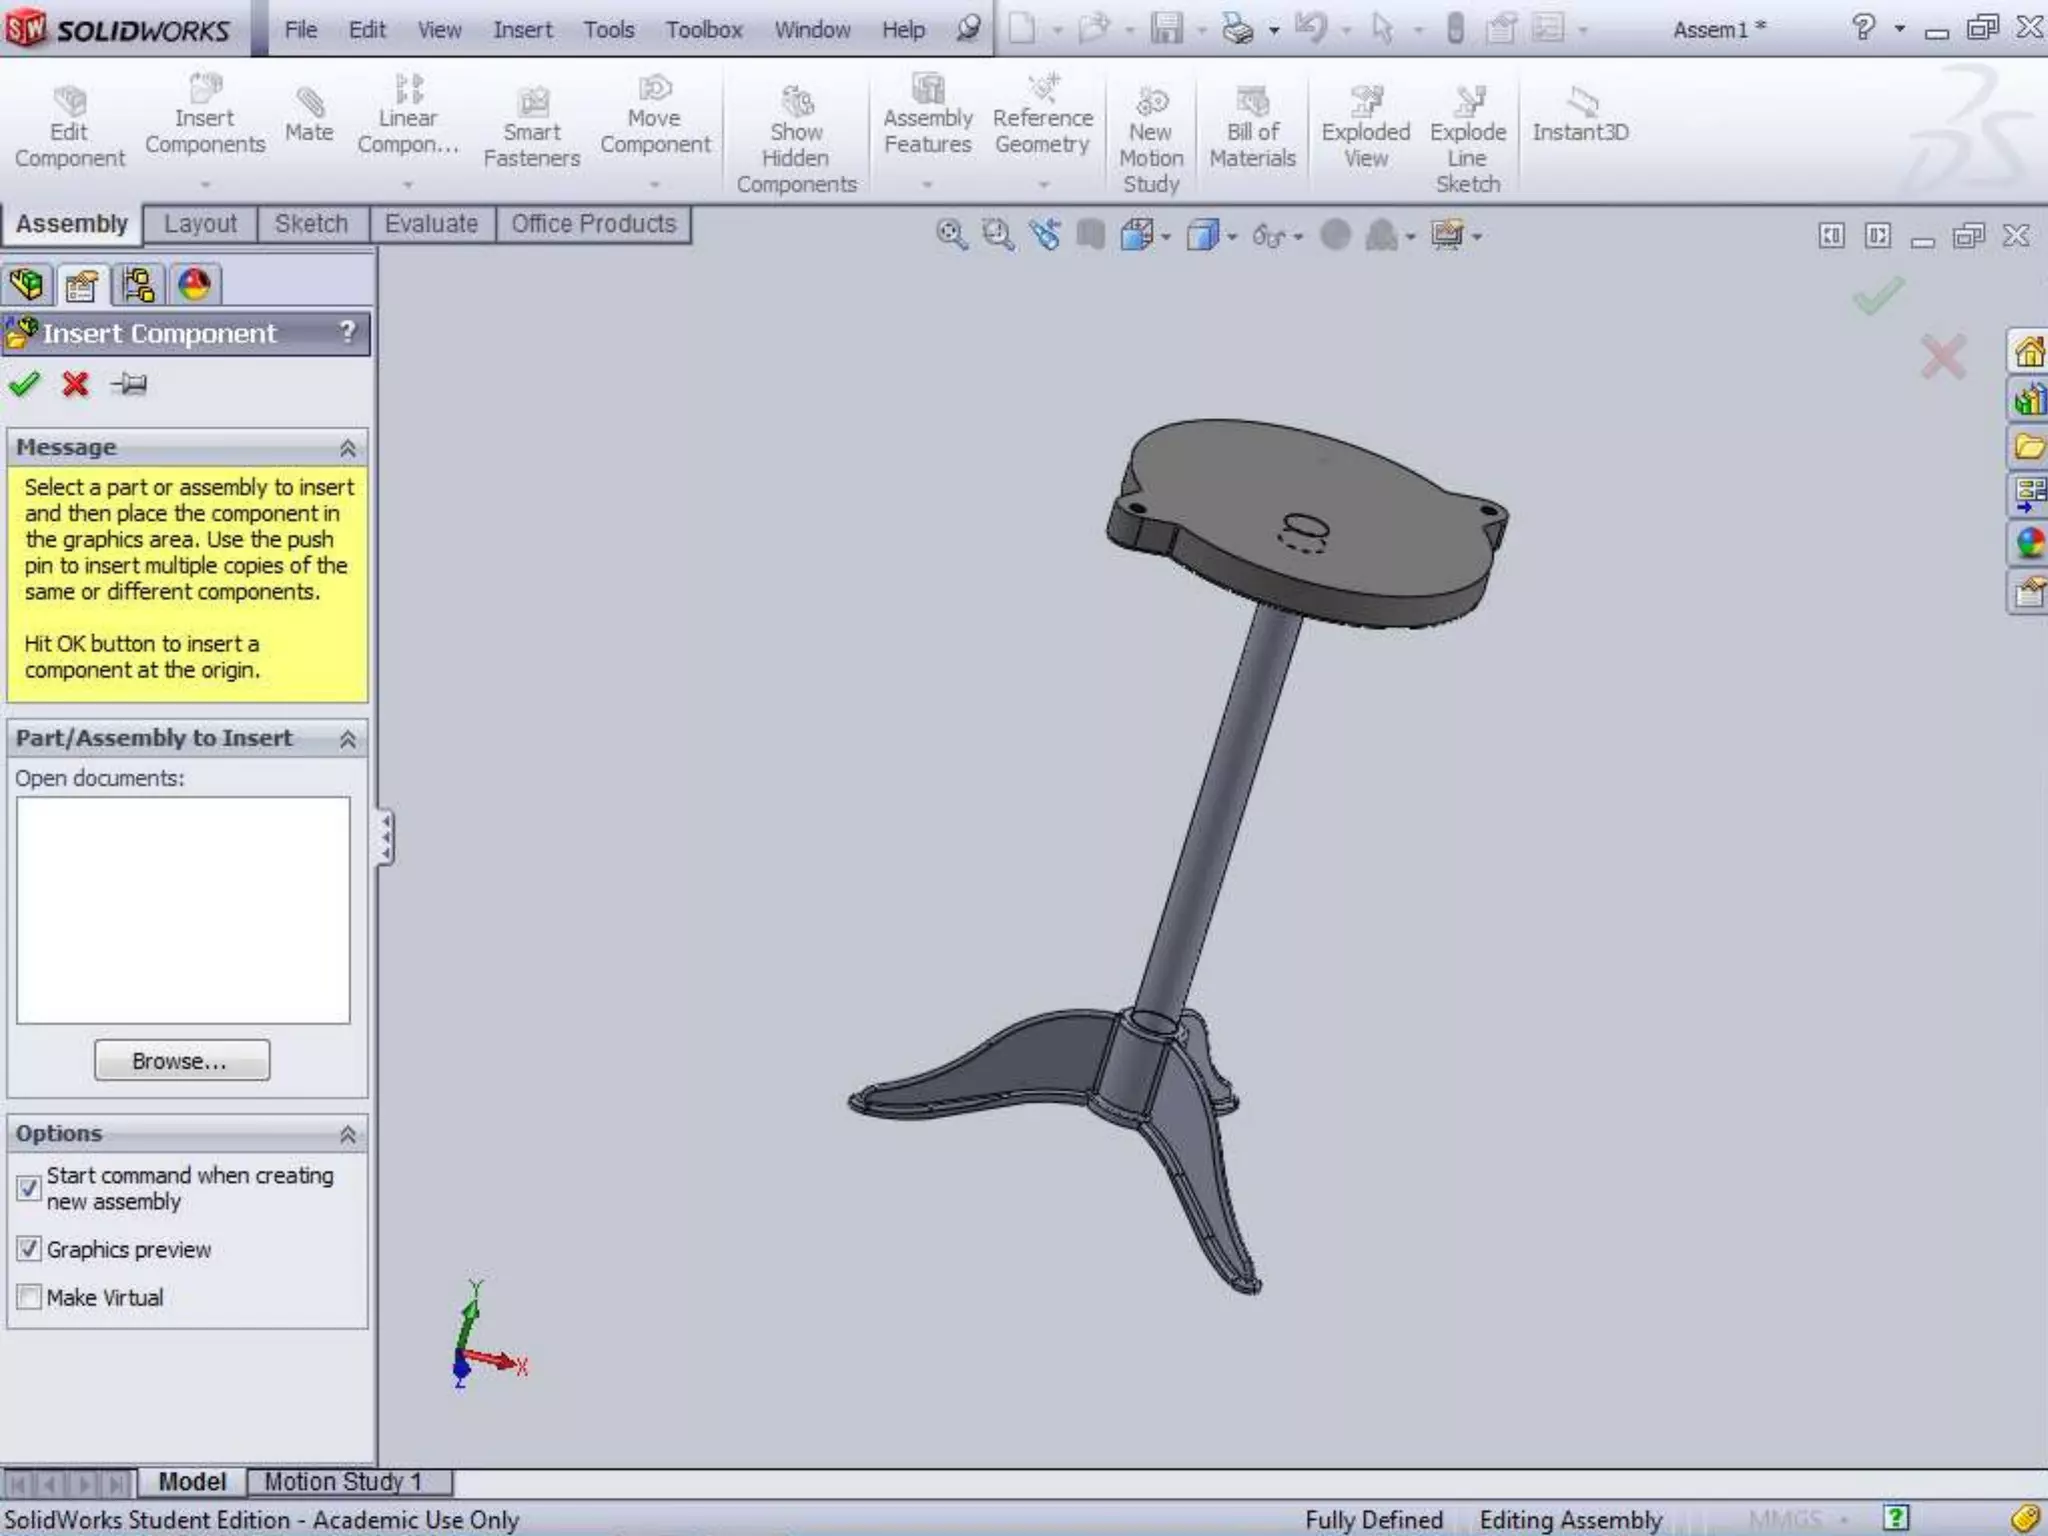The image size is (2048, 1536).
Task: Switch to the Evaluate tab
Action: coord(431,224)
